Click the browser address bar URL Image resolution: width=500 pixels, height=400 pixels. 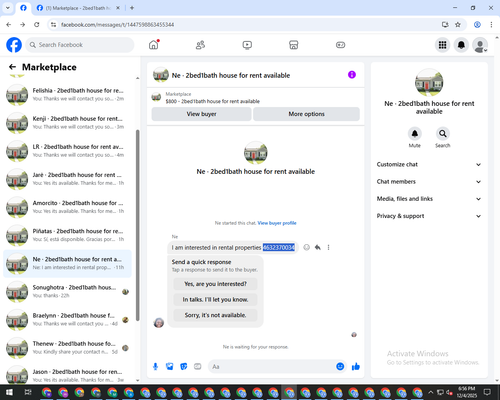117,25
